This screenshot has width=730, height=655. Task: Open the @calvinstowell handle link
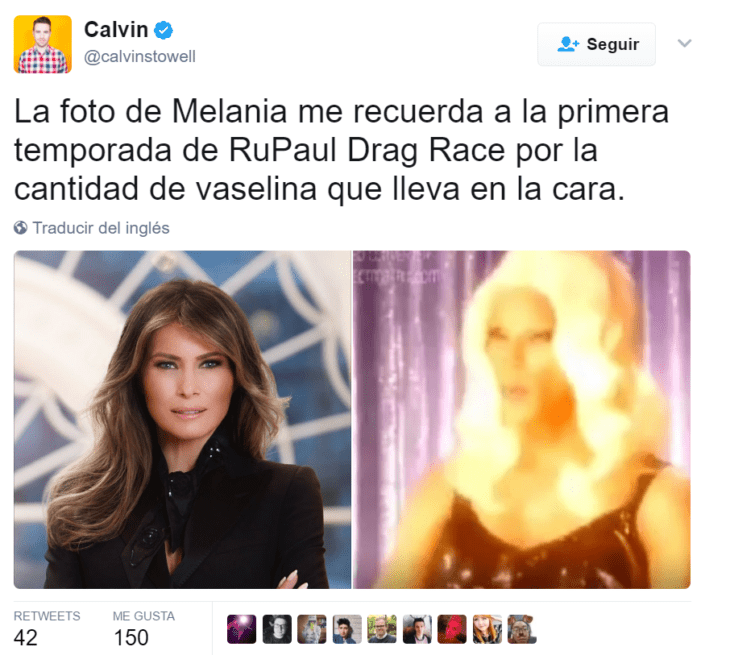140,57
